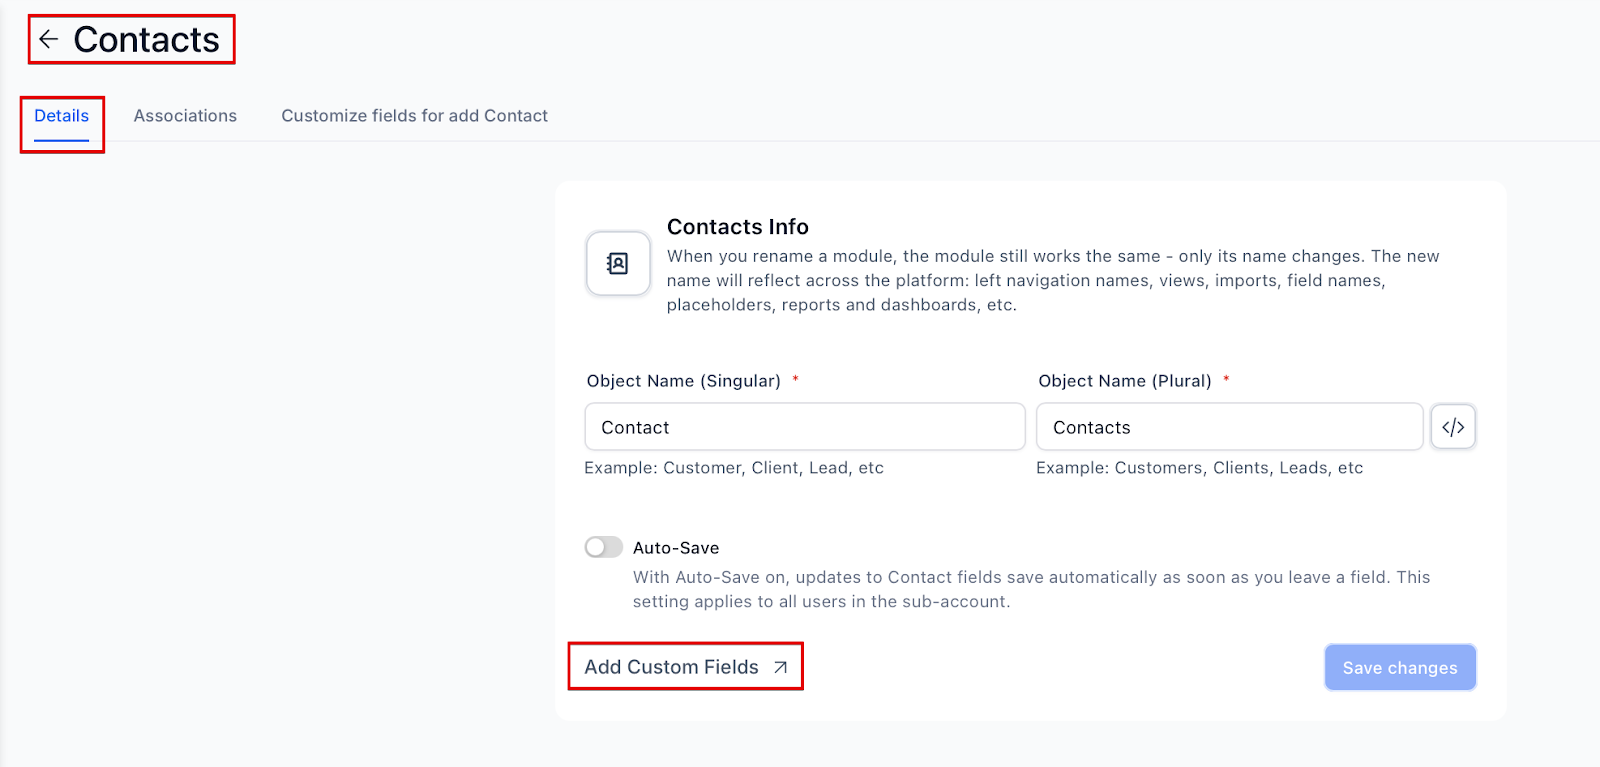Click the Contacts page title
This screenshot has height=767, width=1600.
click(x=146, y=40)
